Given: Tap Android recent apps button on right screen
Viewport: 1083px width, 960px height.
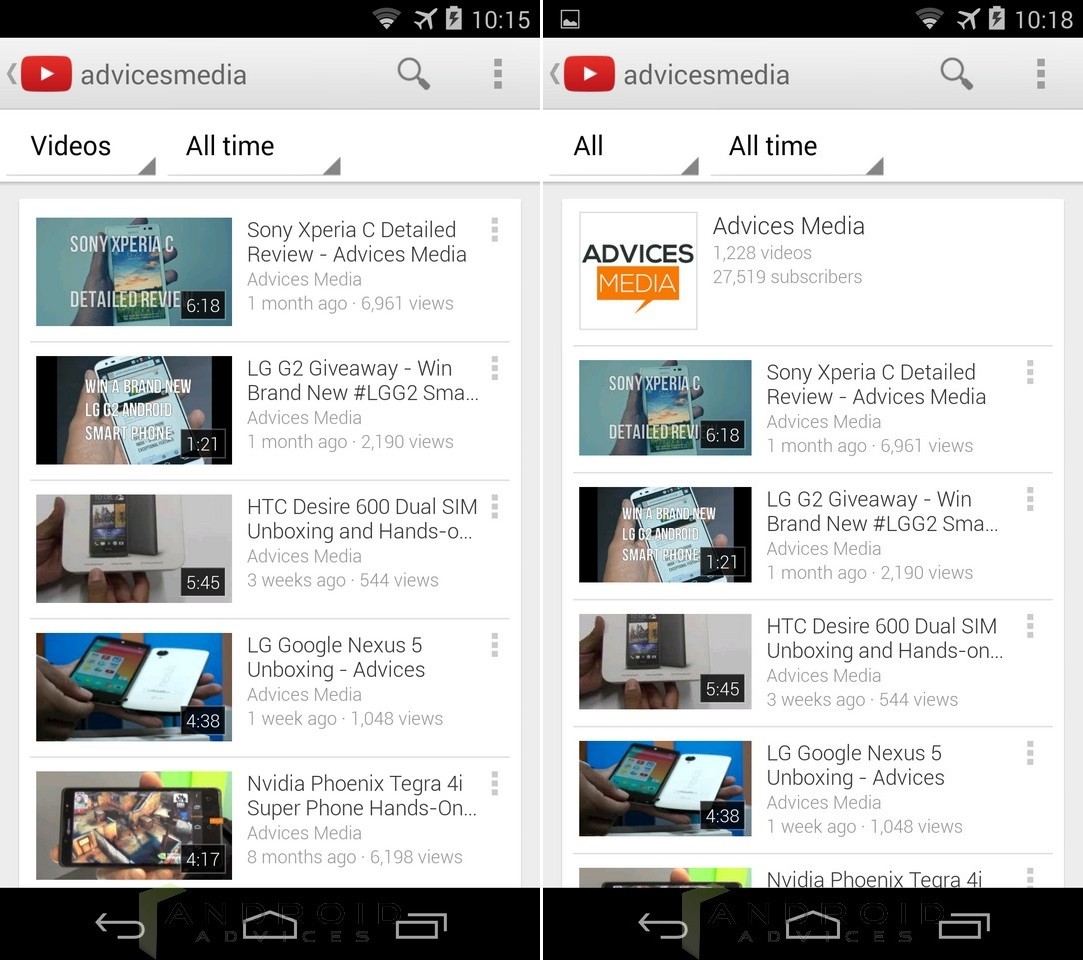Looking at the screenshot, I should pyautogui.click(x=964, y=925).
